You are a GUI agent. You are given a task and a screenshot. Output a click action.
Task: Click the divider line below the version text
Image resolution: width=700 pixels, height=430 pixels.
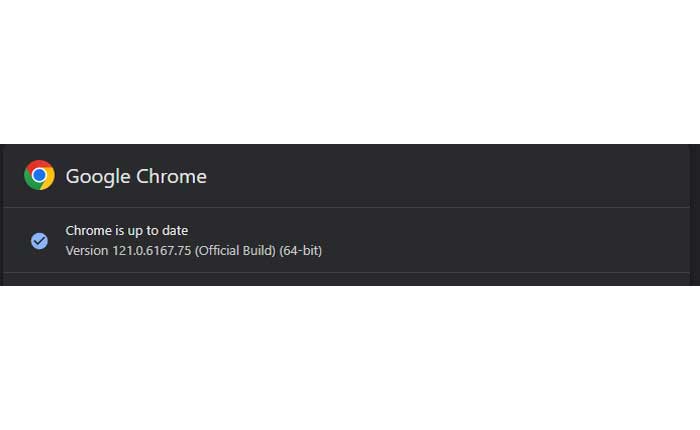[350, 272]
